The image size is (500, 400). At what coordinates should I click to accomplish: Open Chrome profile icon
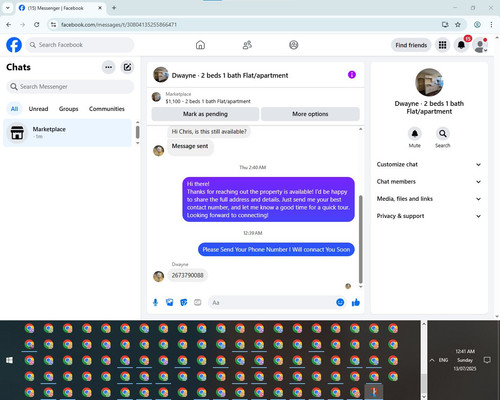point(477,25)
